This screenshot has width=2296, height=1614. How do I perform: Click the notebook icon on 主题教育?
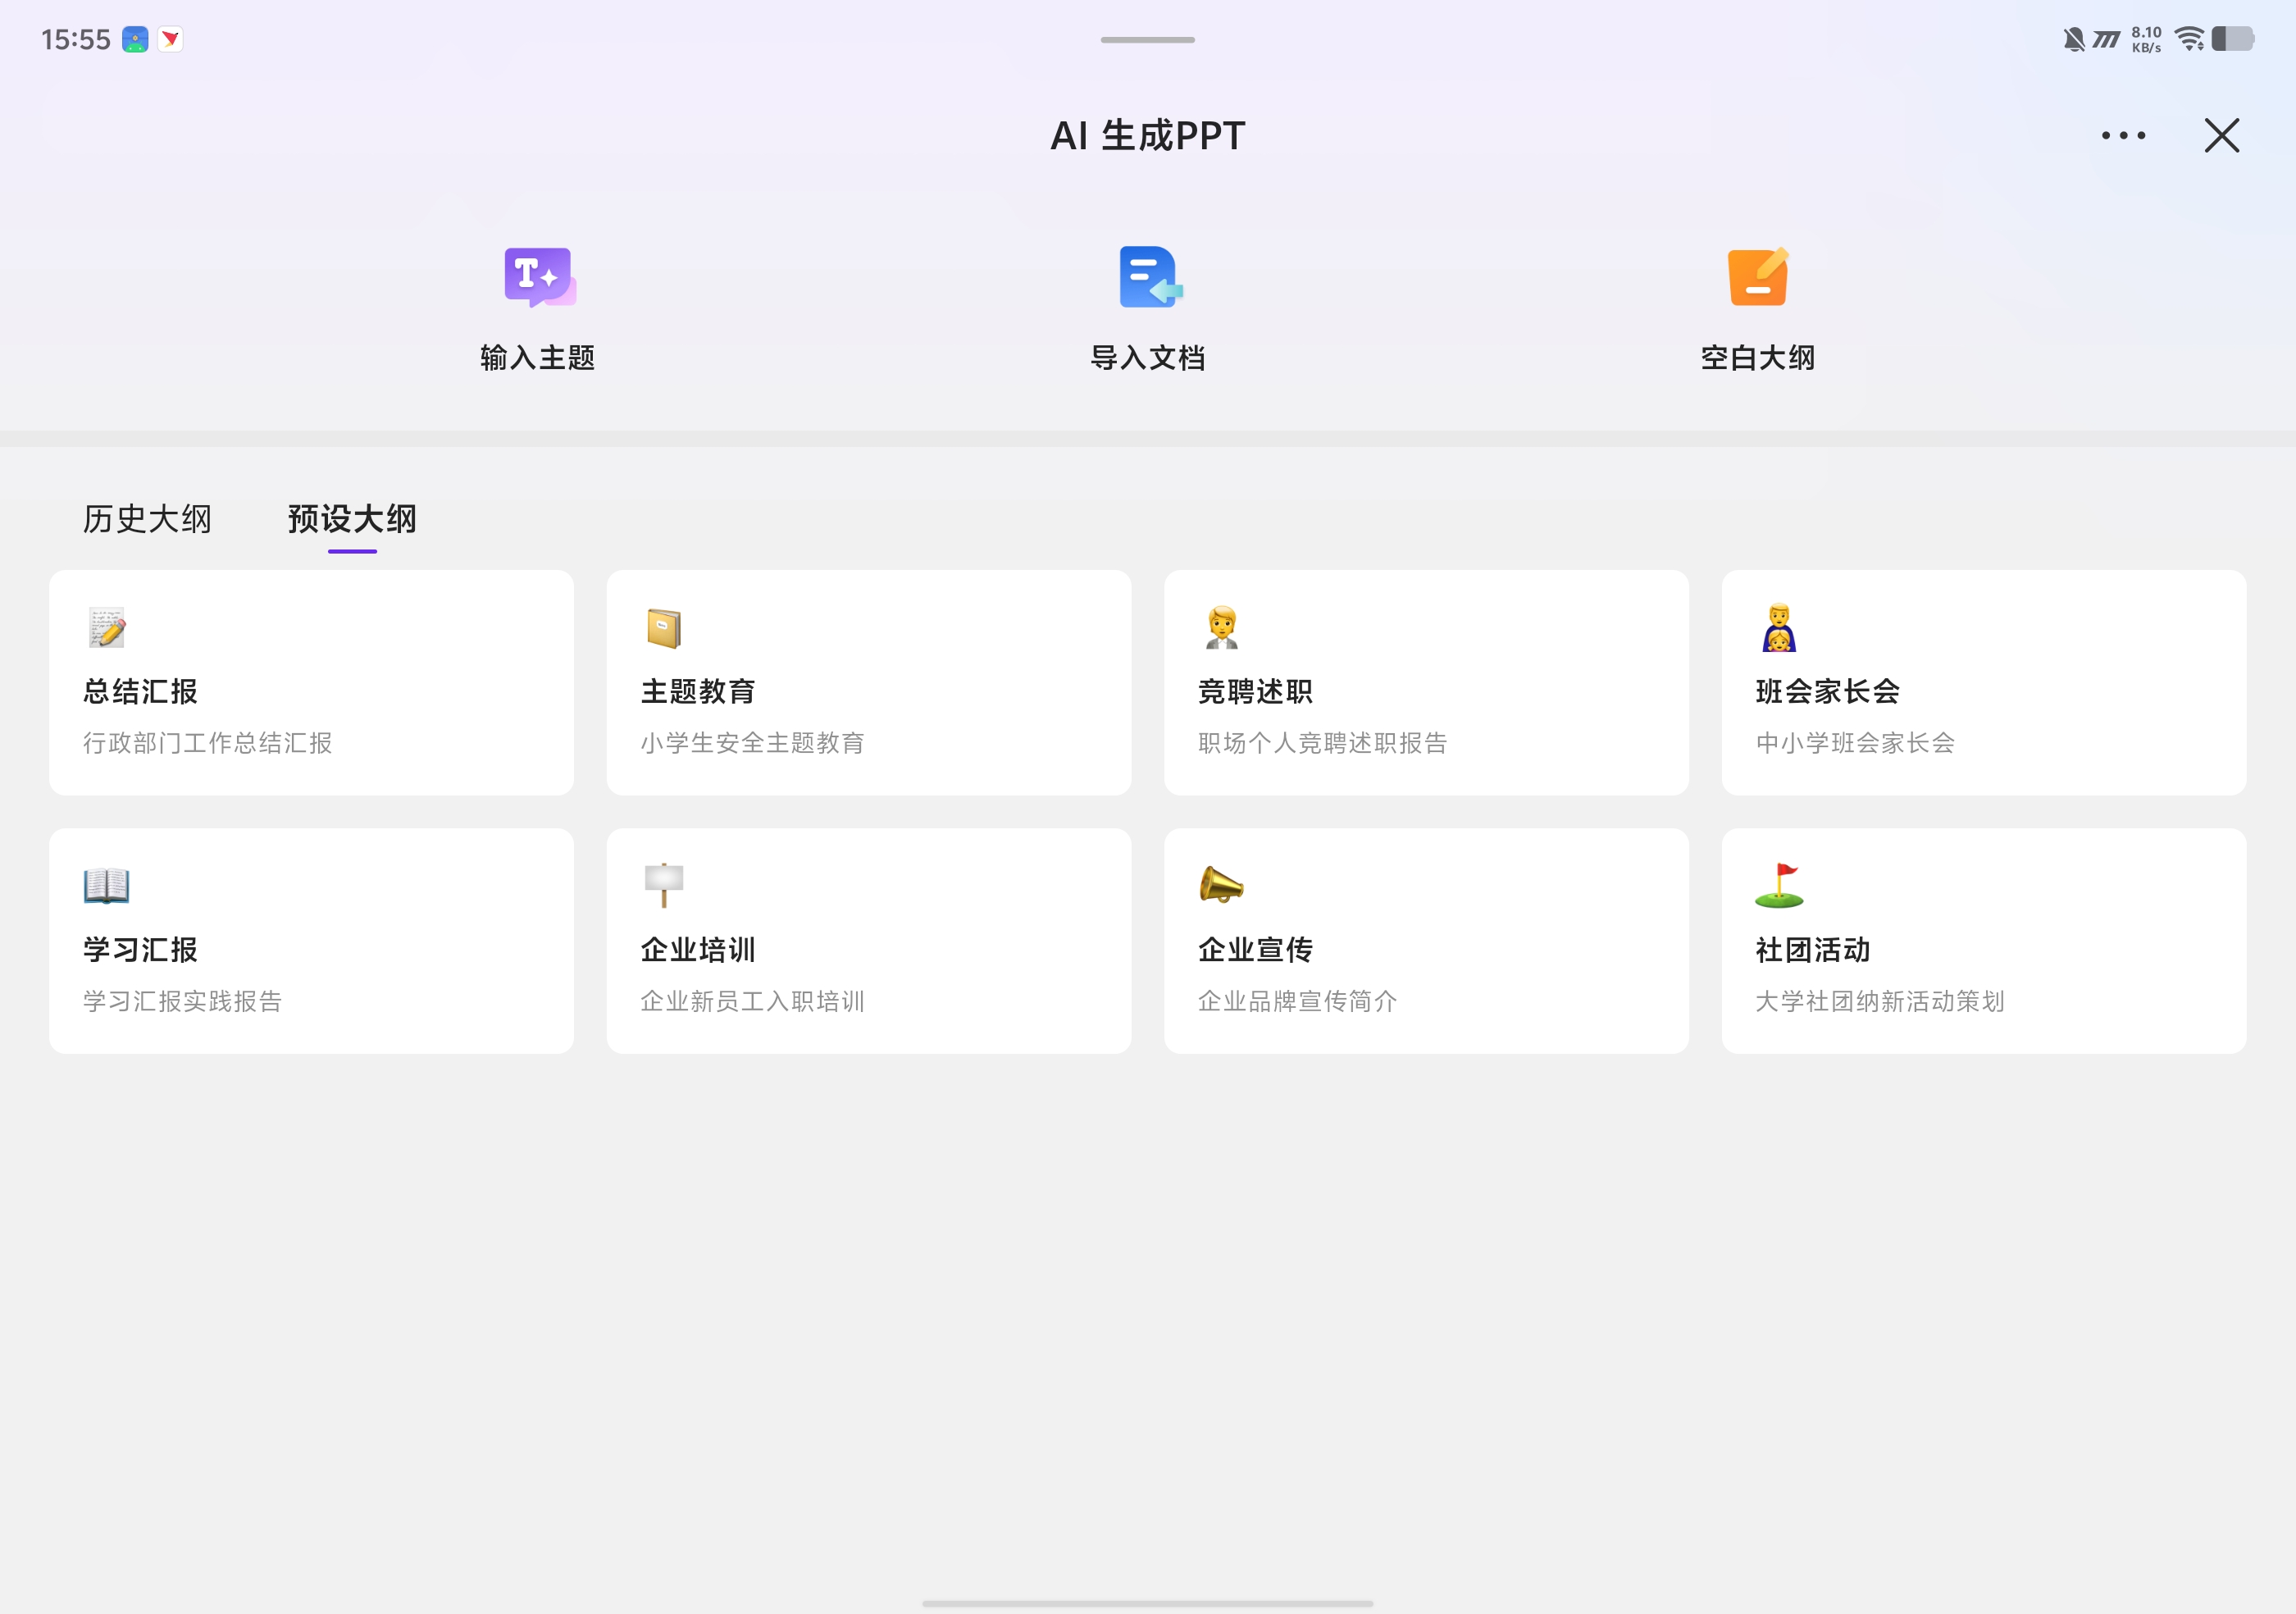pyautogui.click(x=663, y=628)
